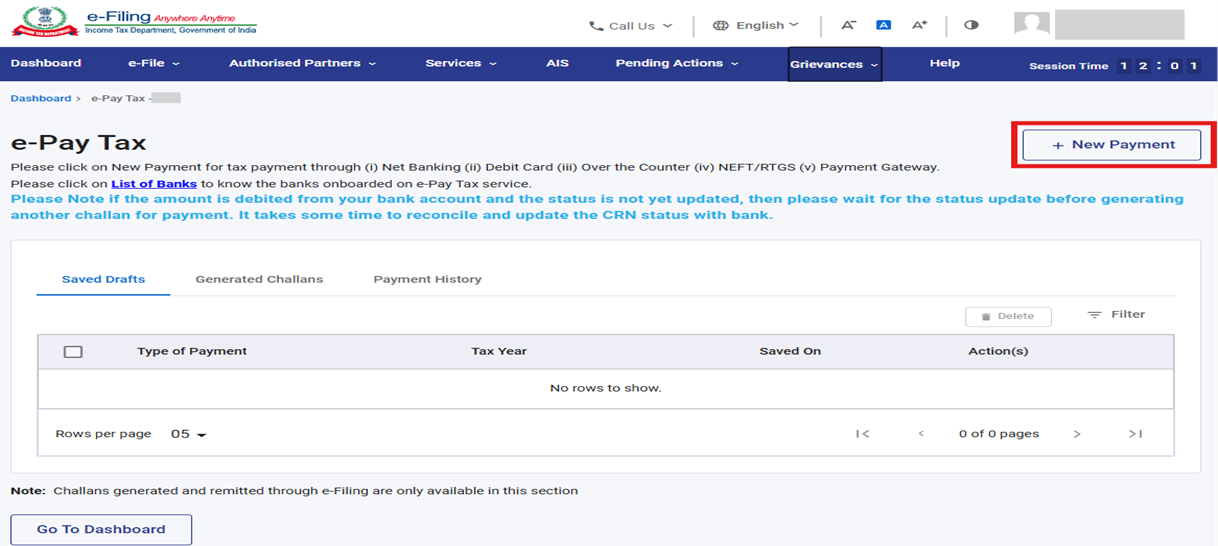Expand the Call Us dropdown
This screenshot has height=546, width=1218.
pyautogui.click(x=630, y=26)
